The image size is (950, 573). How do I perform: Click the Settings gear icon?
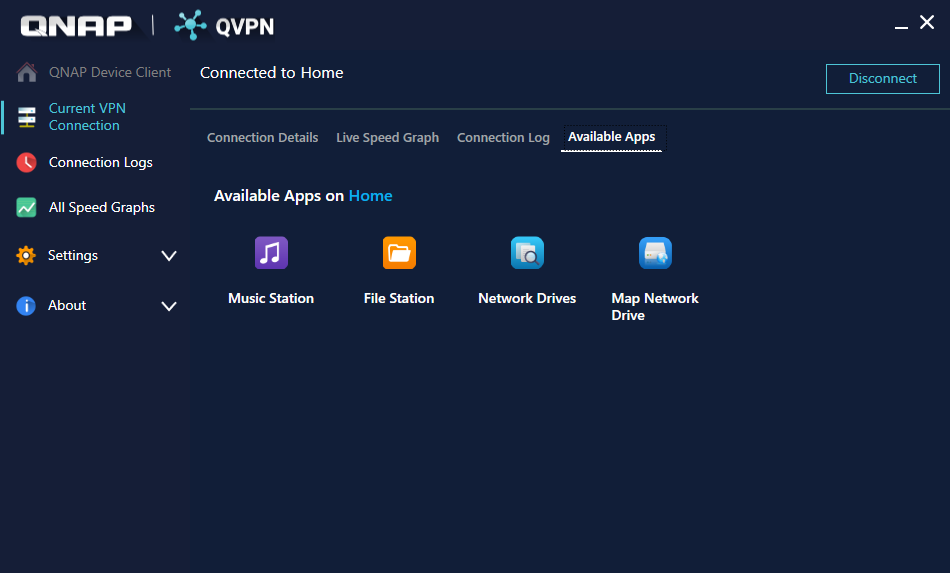point(26,255)
